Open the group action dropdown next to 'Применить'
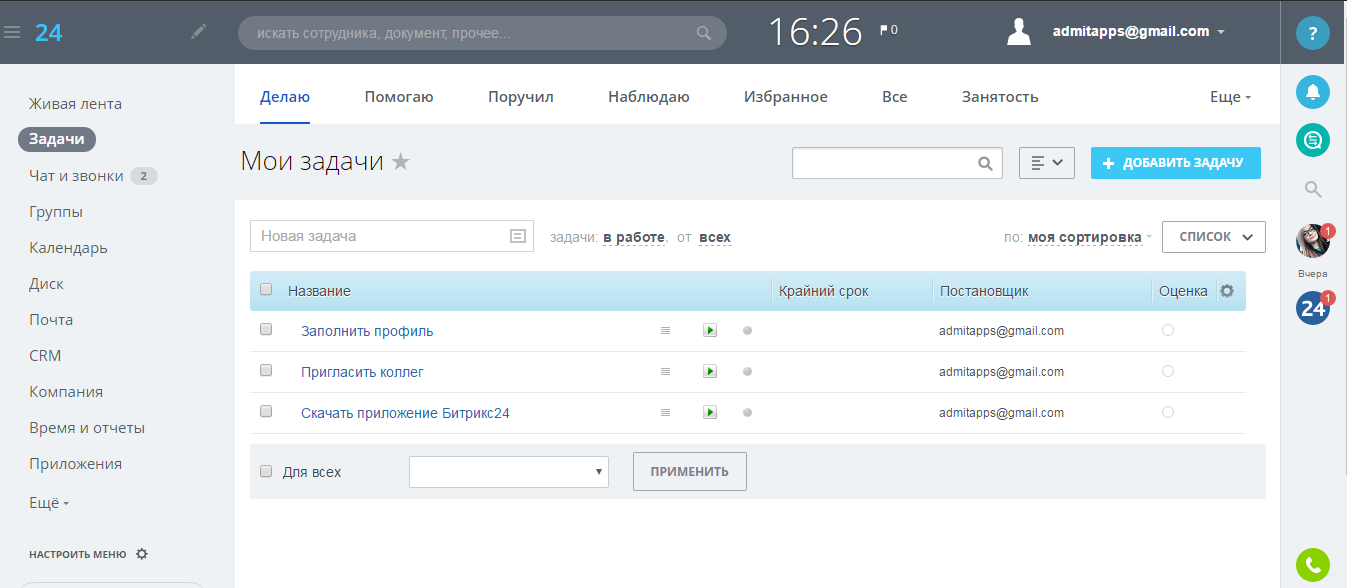 (x=508, y=471)
